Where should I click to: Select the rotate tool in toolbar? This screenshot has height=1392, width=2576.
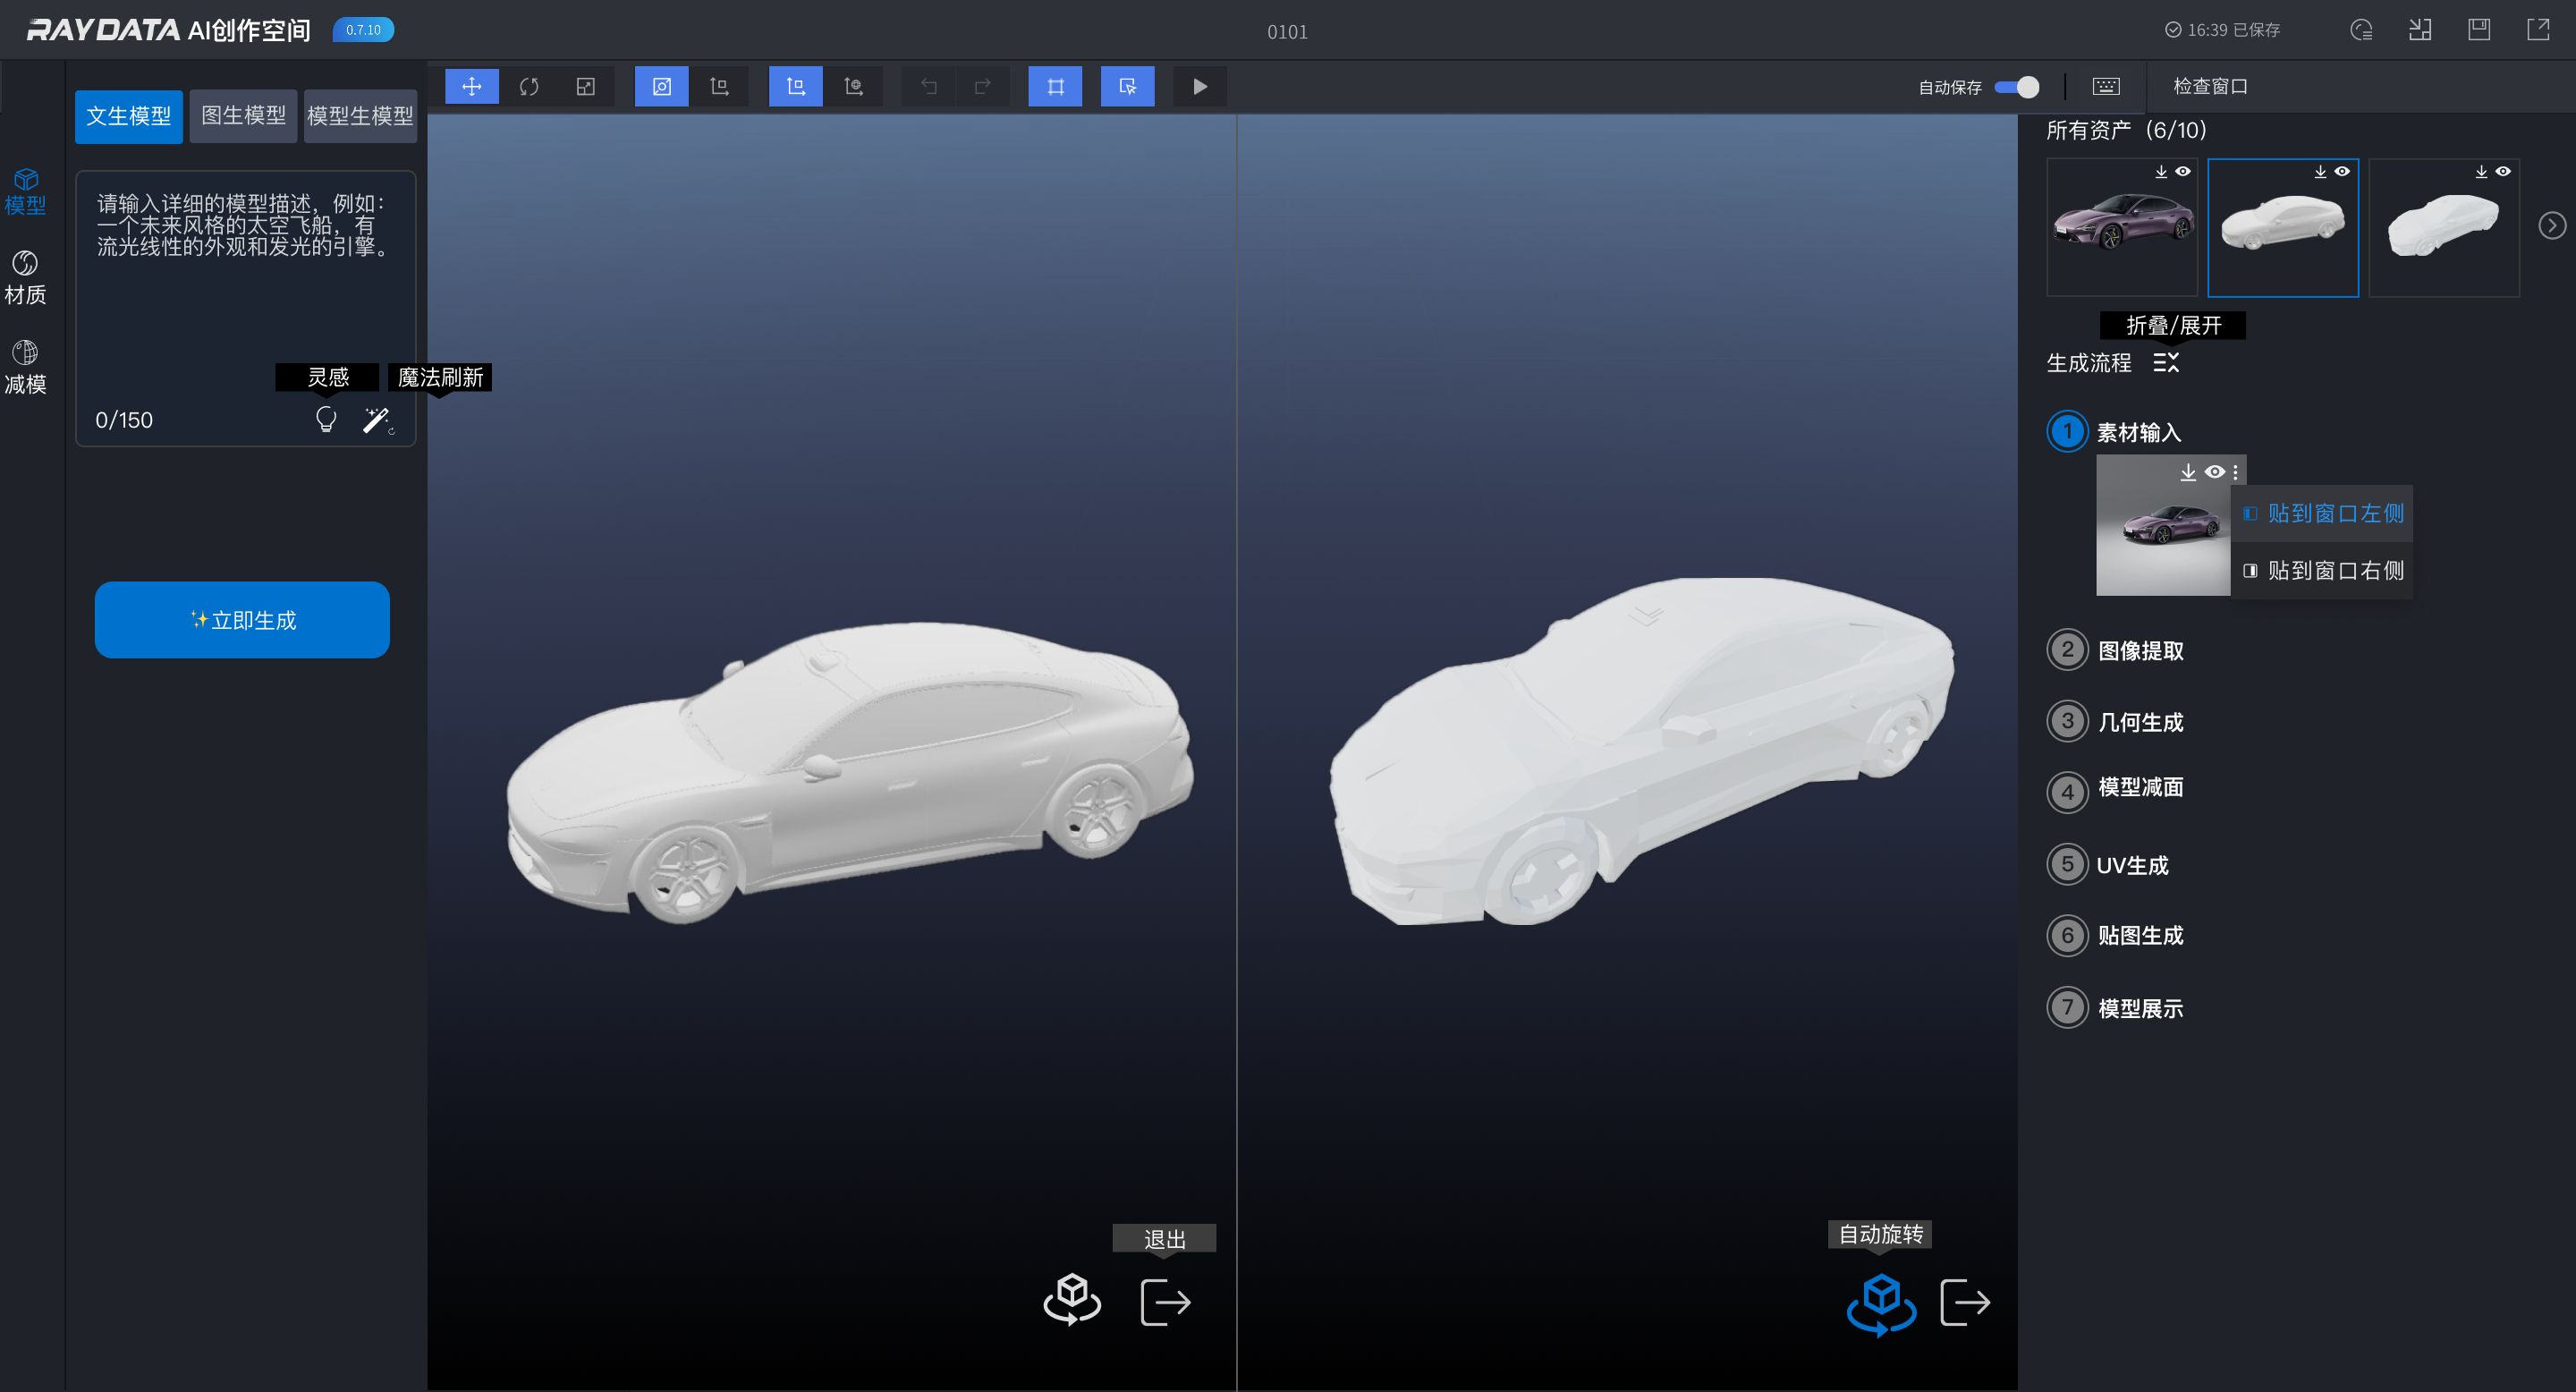point(529,87)
